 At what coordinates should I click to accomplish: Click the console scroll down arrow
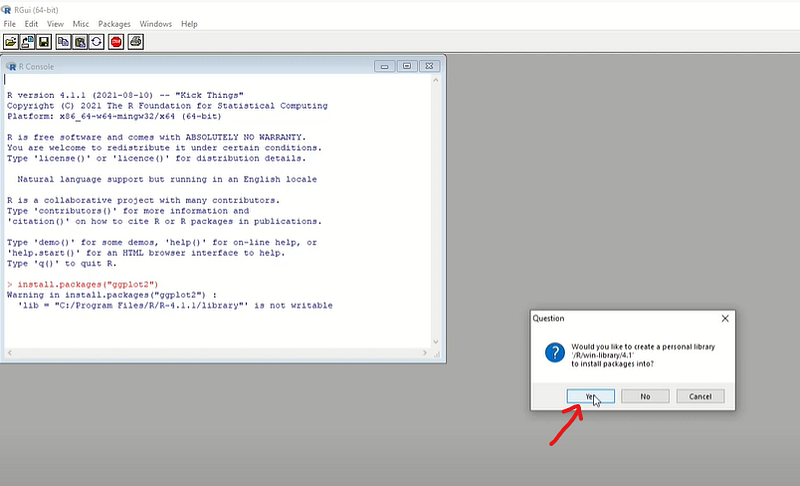436,342
